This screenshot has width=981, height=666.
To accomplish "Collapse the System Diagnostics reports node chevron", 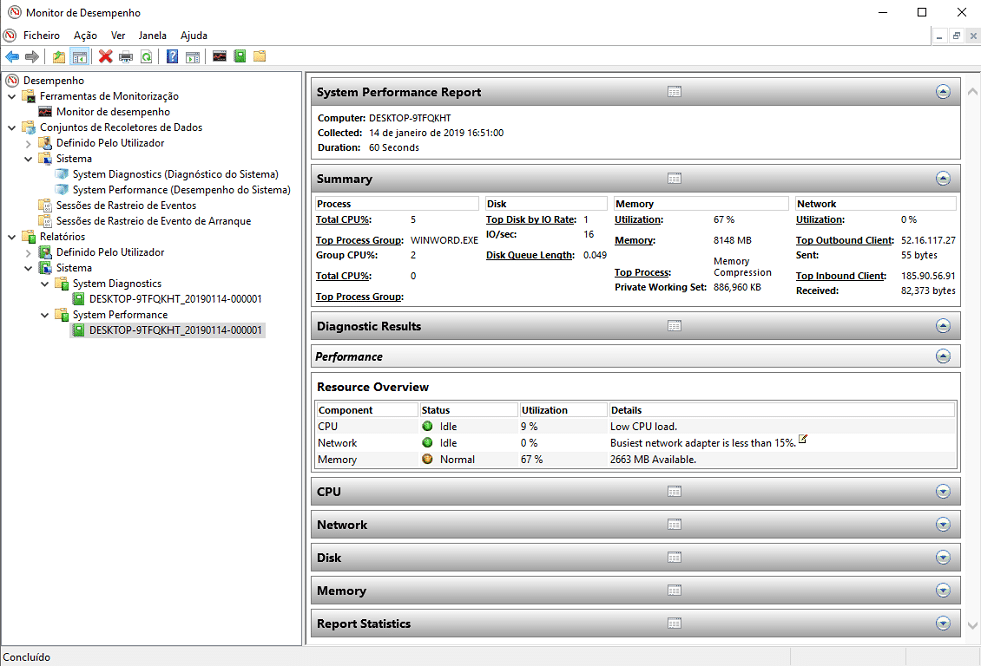I will pyautogui.click(x=45, y=284).
